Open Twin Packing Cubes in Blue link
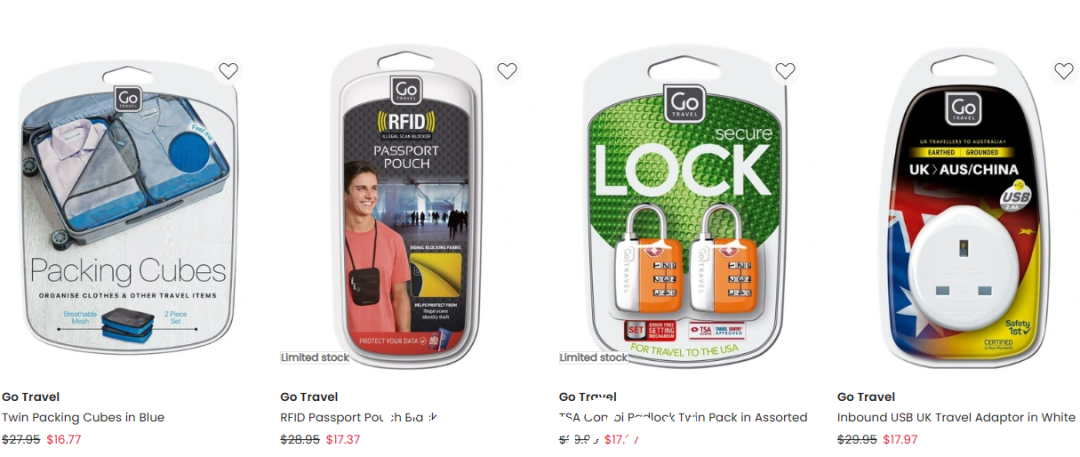Image resolution: width=1080 pixels, height=457 pixels. coord(83,418)
